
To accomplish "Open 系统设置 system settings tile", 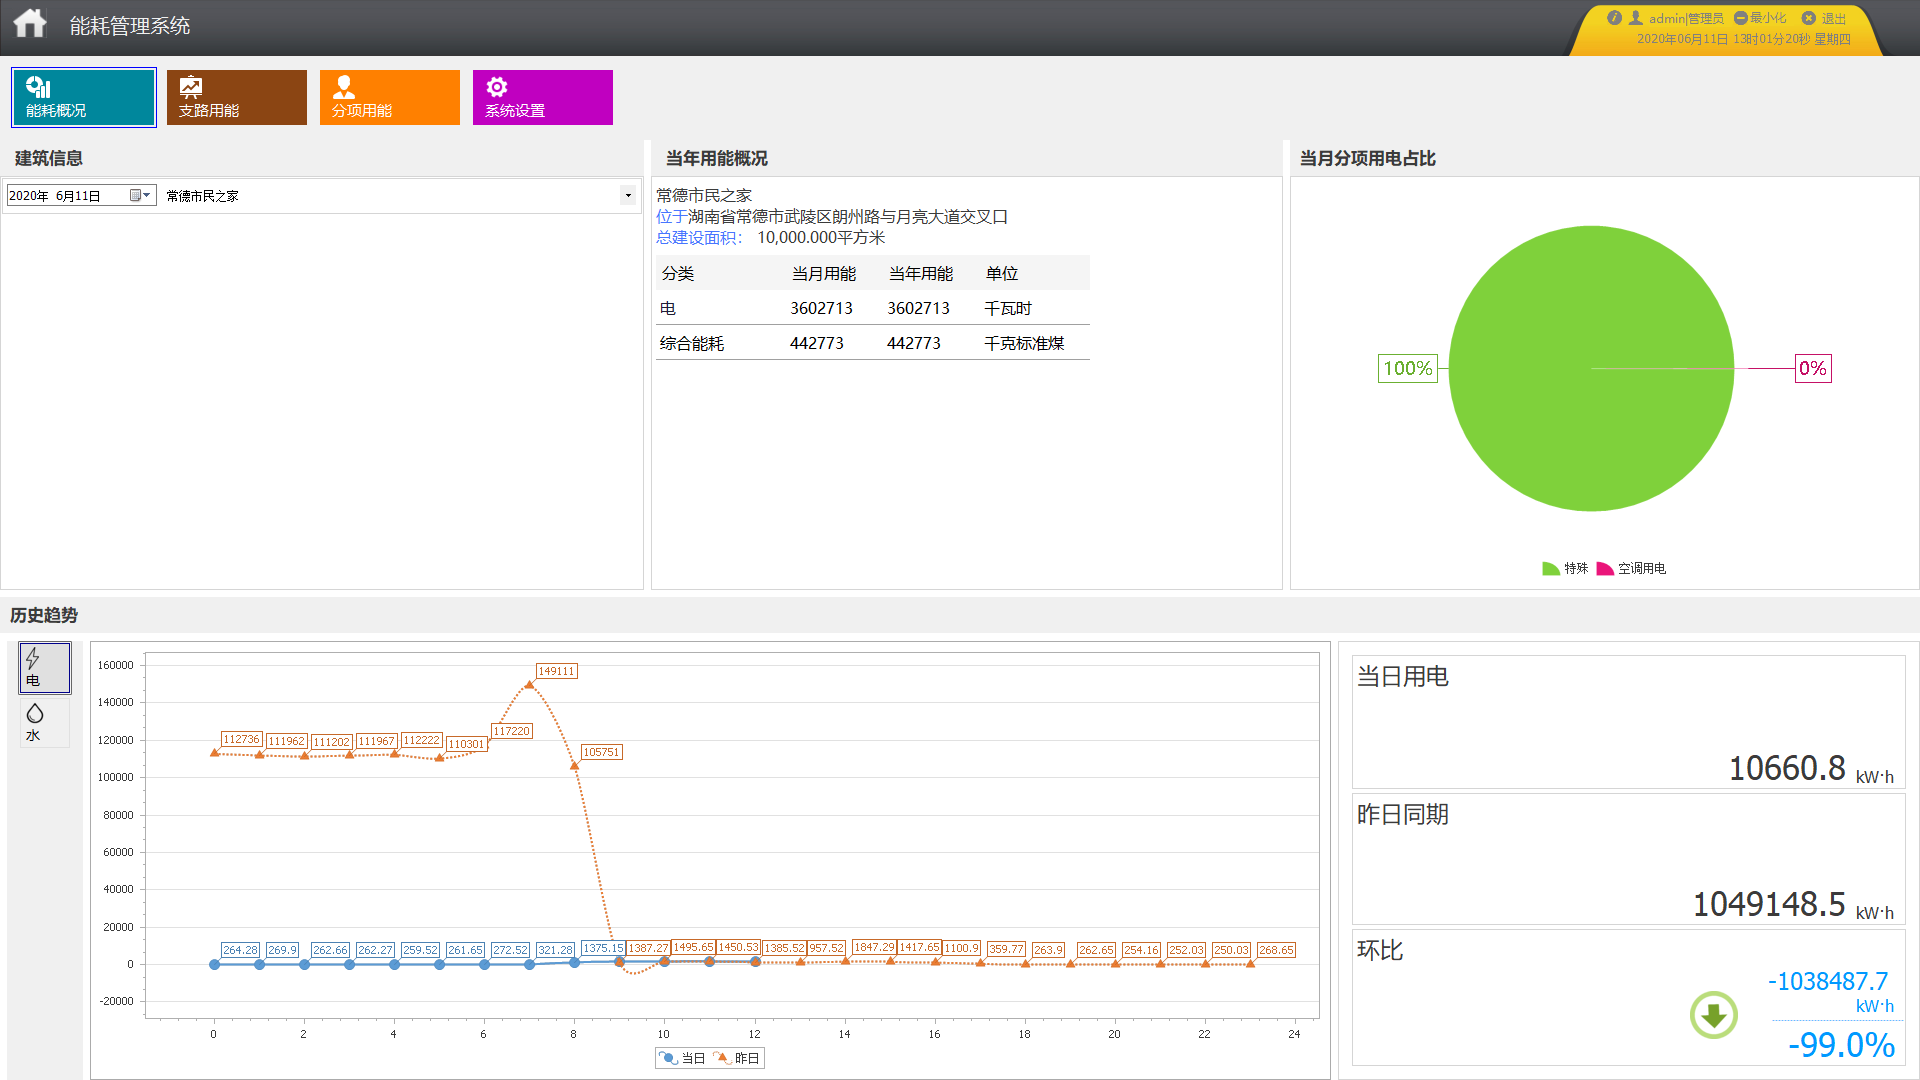I will point(543,97).
